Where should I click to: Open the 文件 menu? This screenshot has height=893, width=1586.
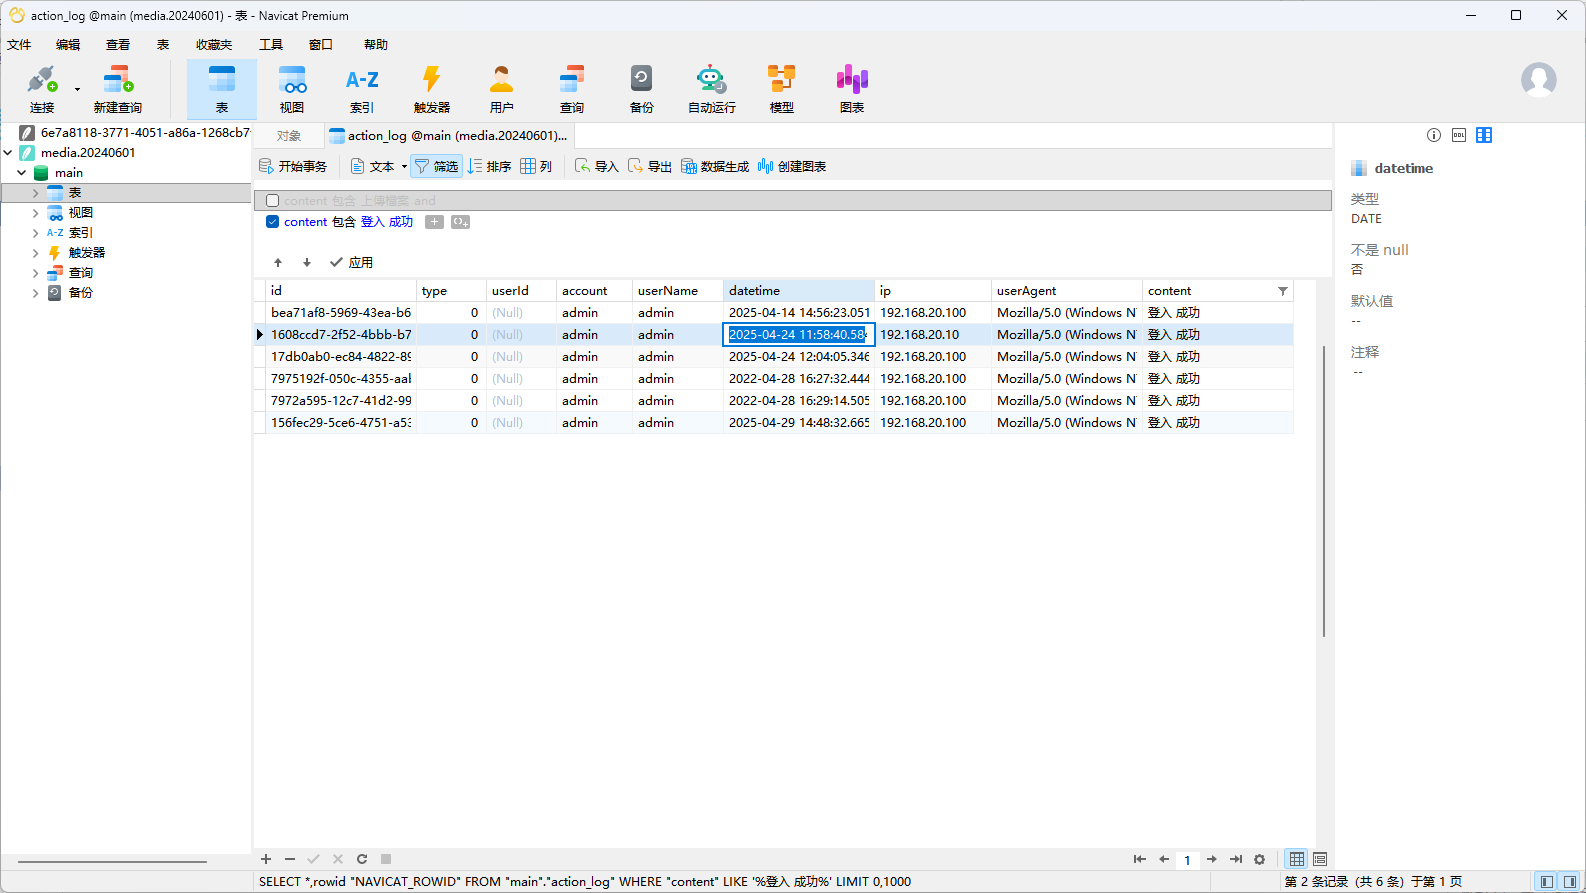[19, 45]
